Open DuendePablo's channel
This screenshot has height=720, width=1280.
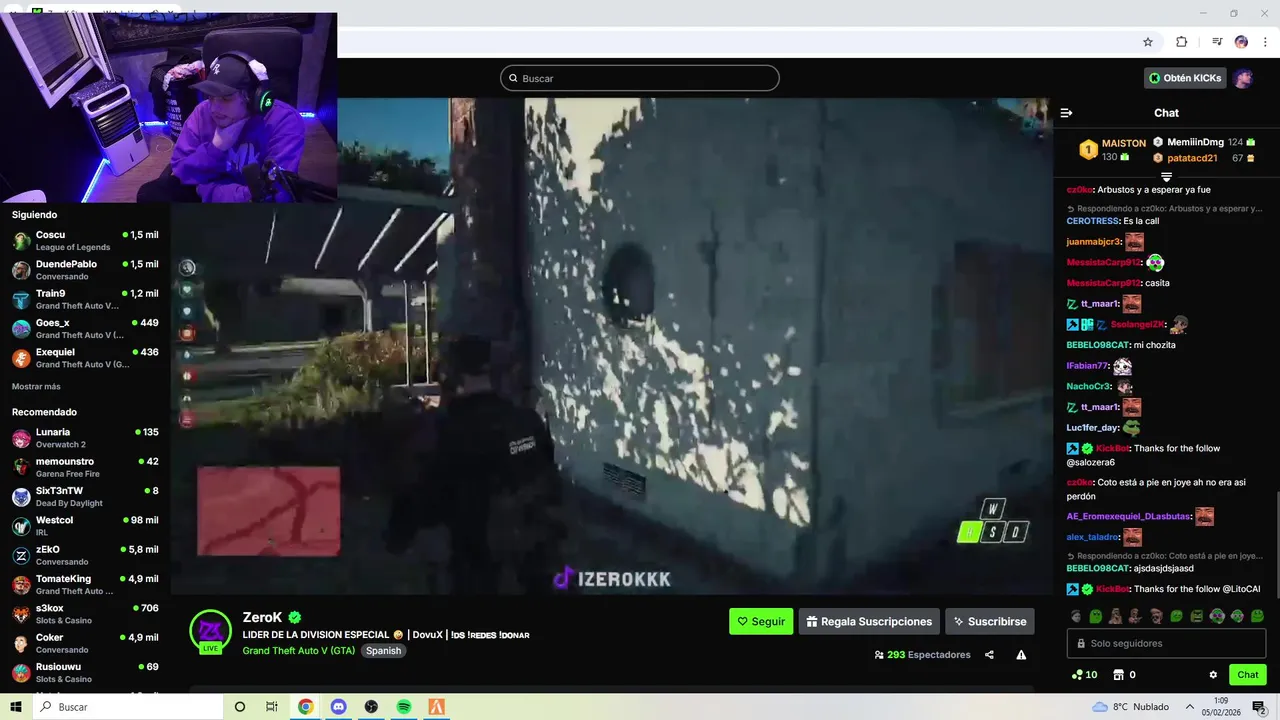(85, 270)
